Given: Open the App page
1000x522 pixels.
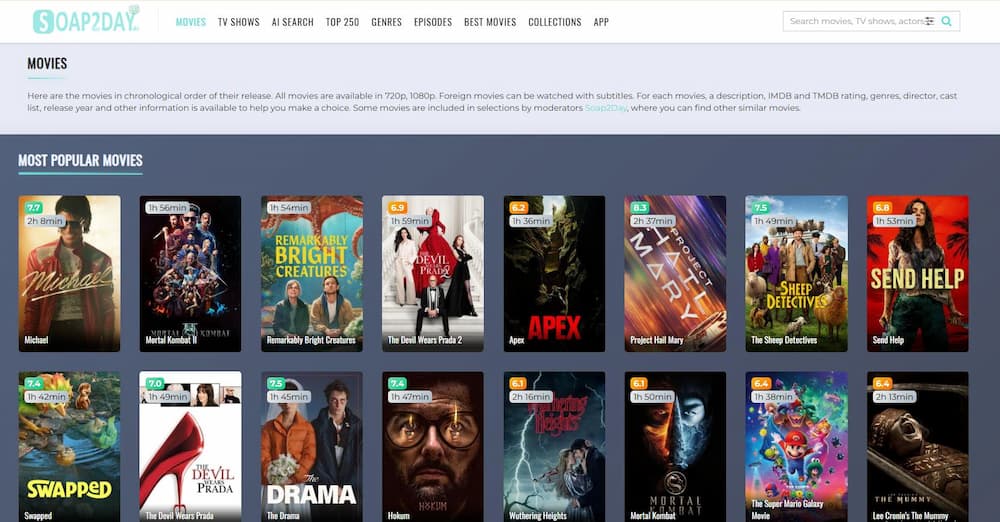Looking at the screenshot, I should click(x=601, y=22).
